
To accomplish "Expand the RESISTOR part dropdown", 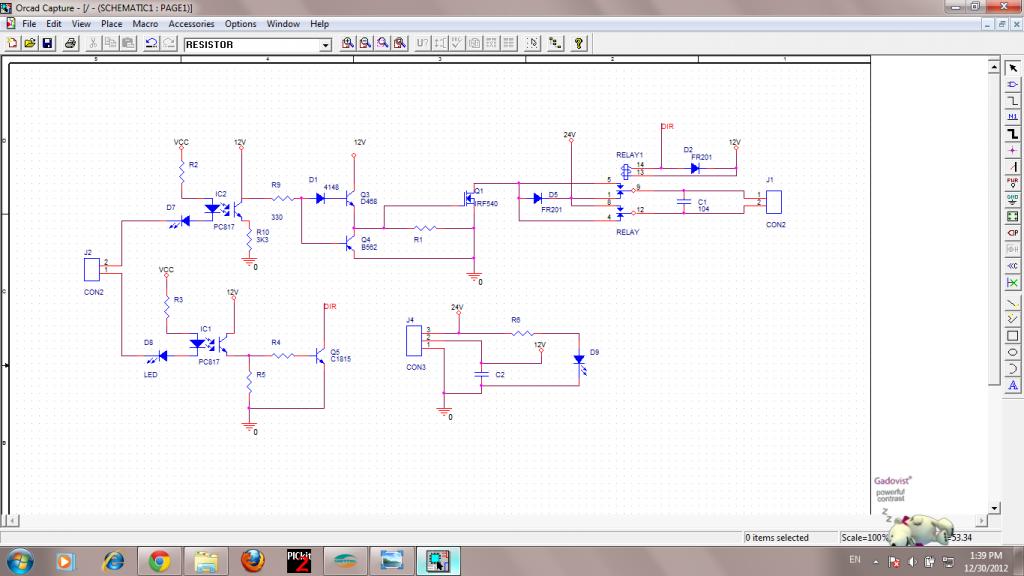I will (325, 45).
